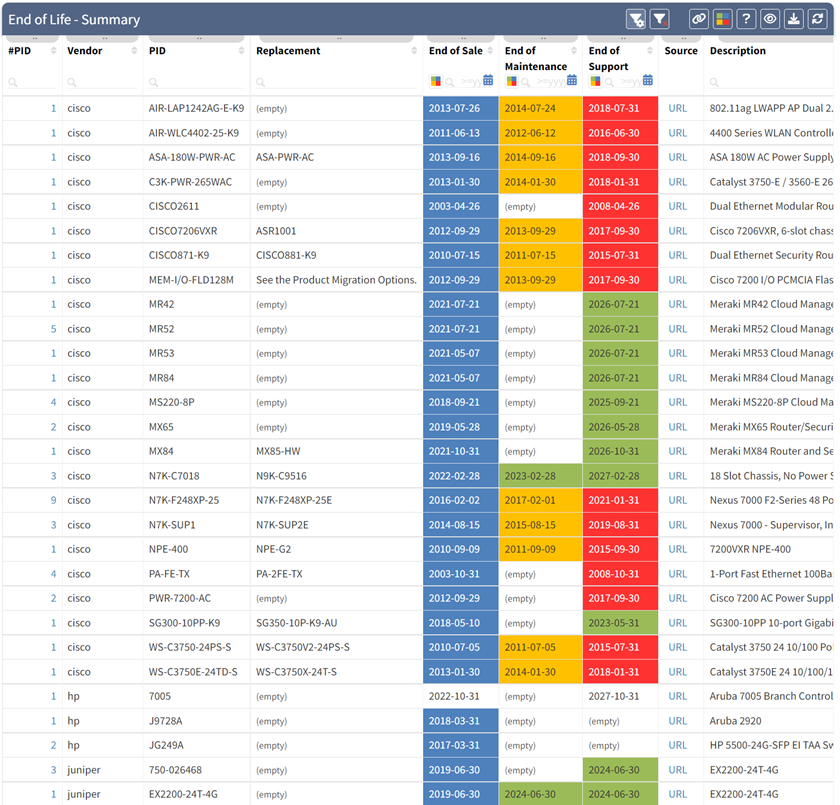
Task: Sort the #PID column using its arrows
Action: coord(53,50)
